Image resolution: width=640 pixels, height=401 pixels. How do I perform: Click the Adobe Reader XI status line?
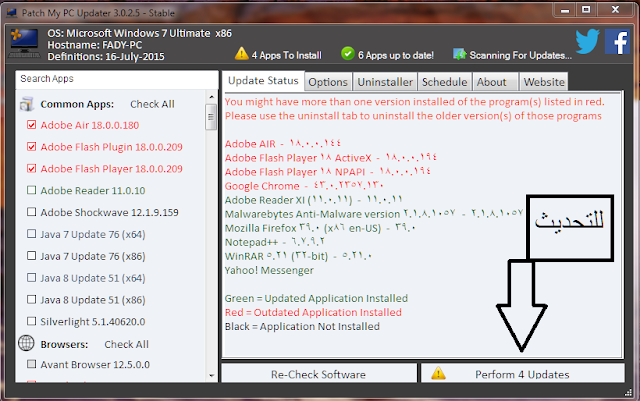click(313, 200)
